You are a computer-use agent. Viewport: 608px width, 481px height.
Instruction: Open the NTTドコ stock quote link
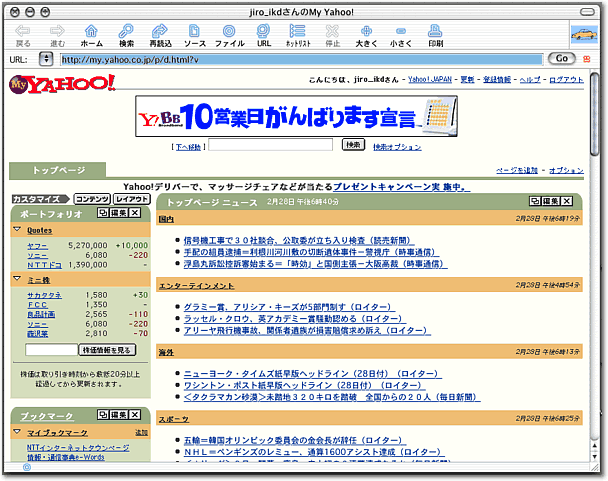click(x=44, y=265)
